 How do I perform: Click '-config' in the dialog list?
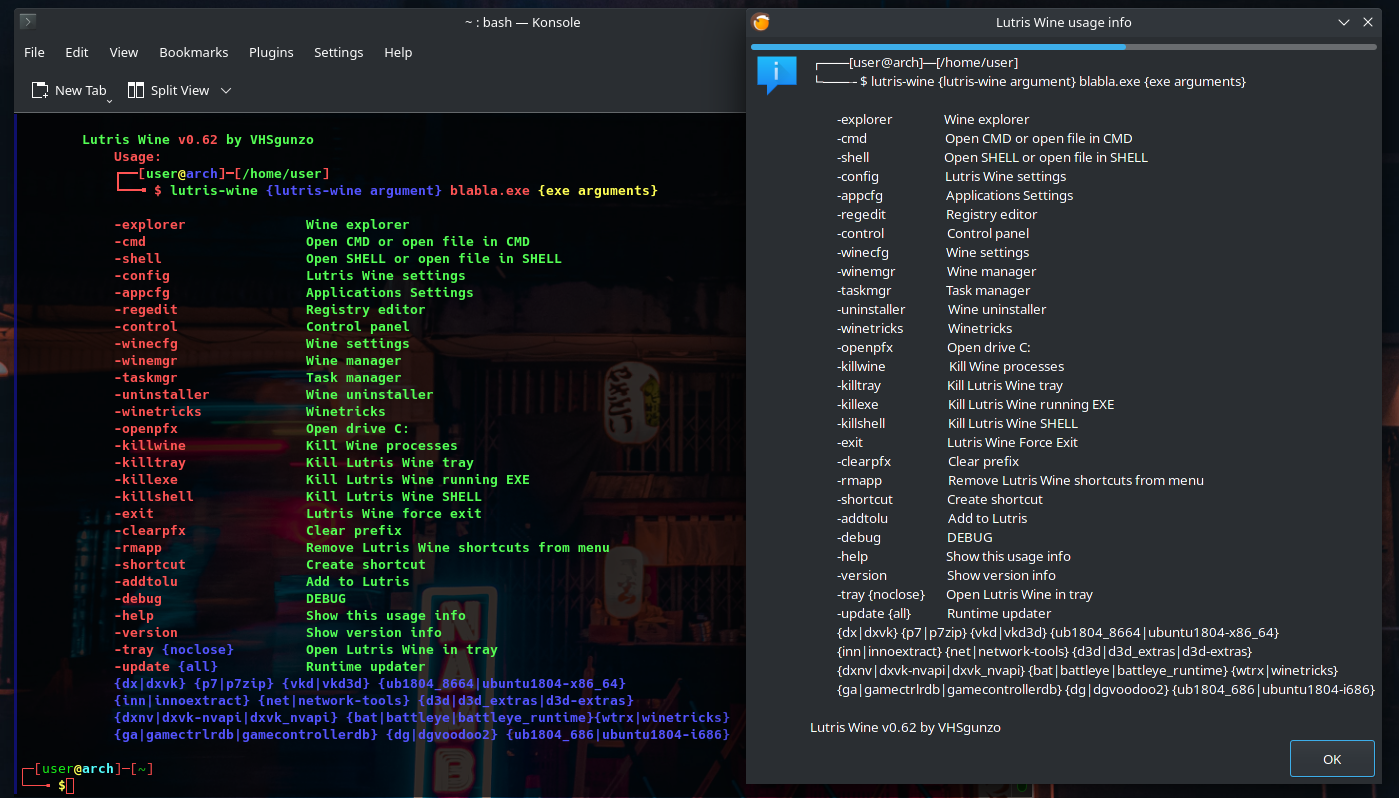tap(858, 176)
